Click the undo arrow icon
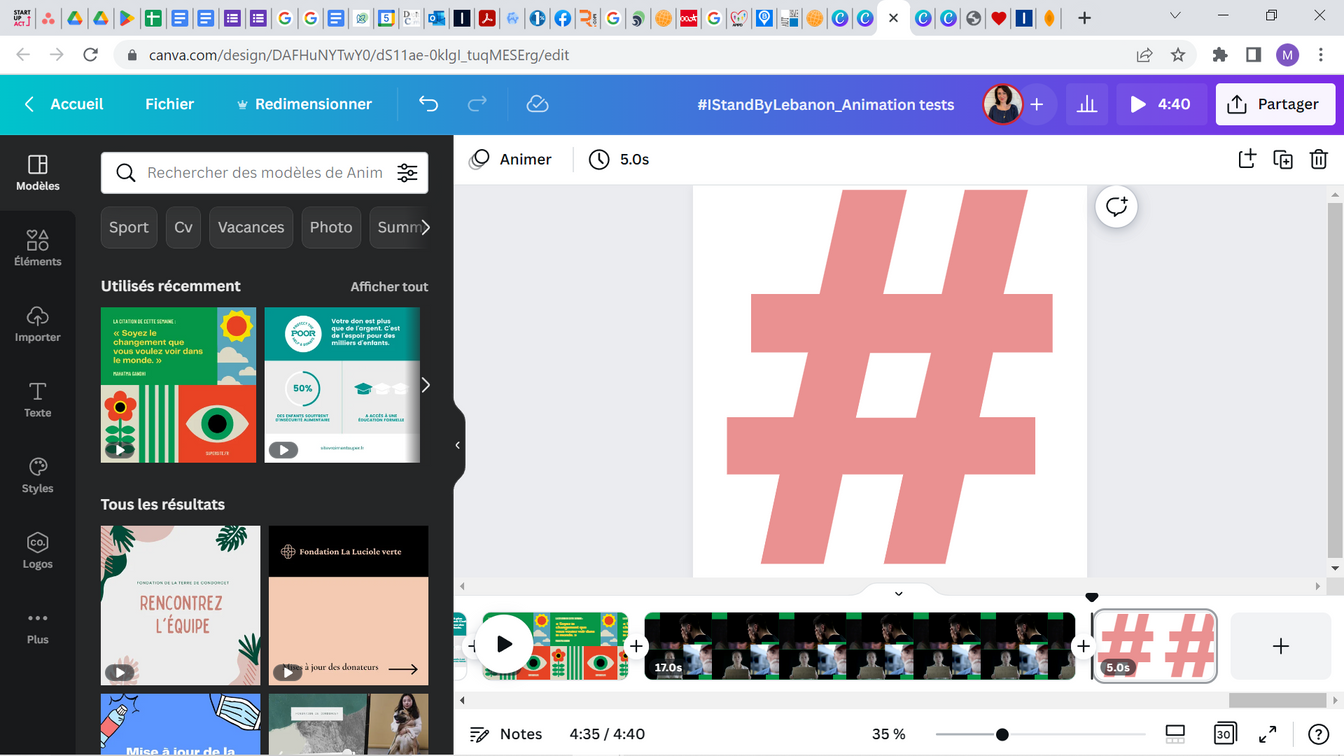 pos(428,104)
